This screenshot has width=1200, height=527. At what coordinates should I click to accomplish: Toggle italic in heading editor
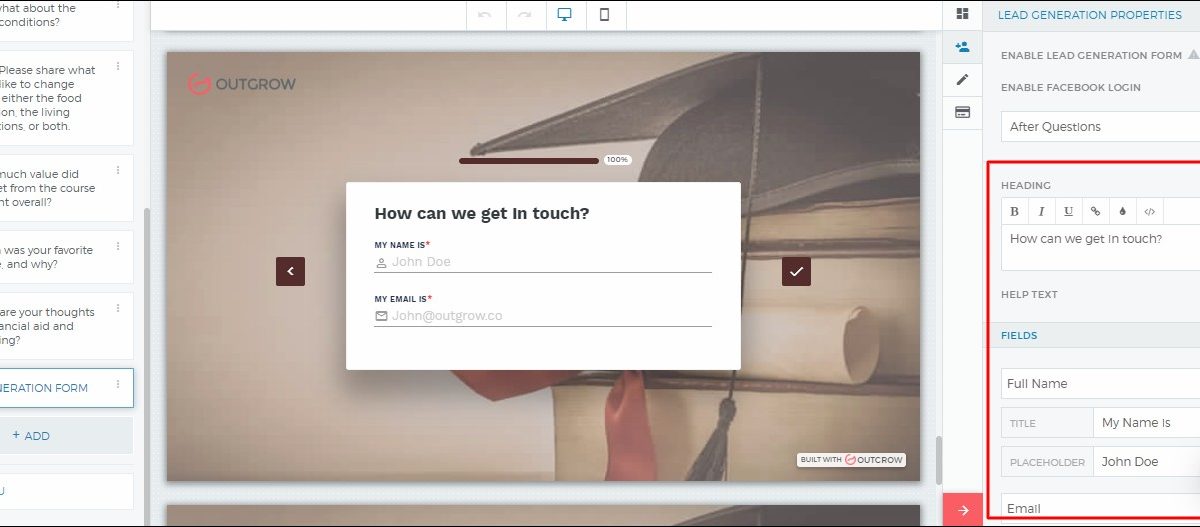click(x=1041, y=211)
